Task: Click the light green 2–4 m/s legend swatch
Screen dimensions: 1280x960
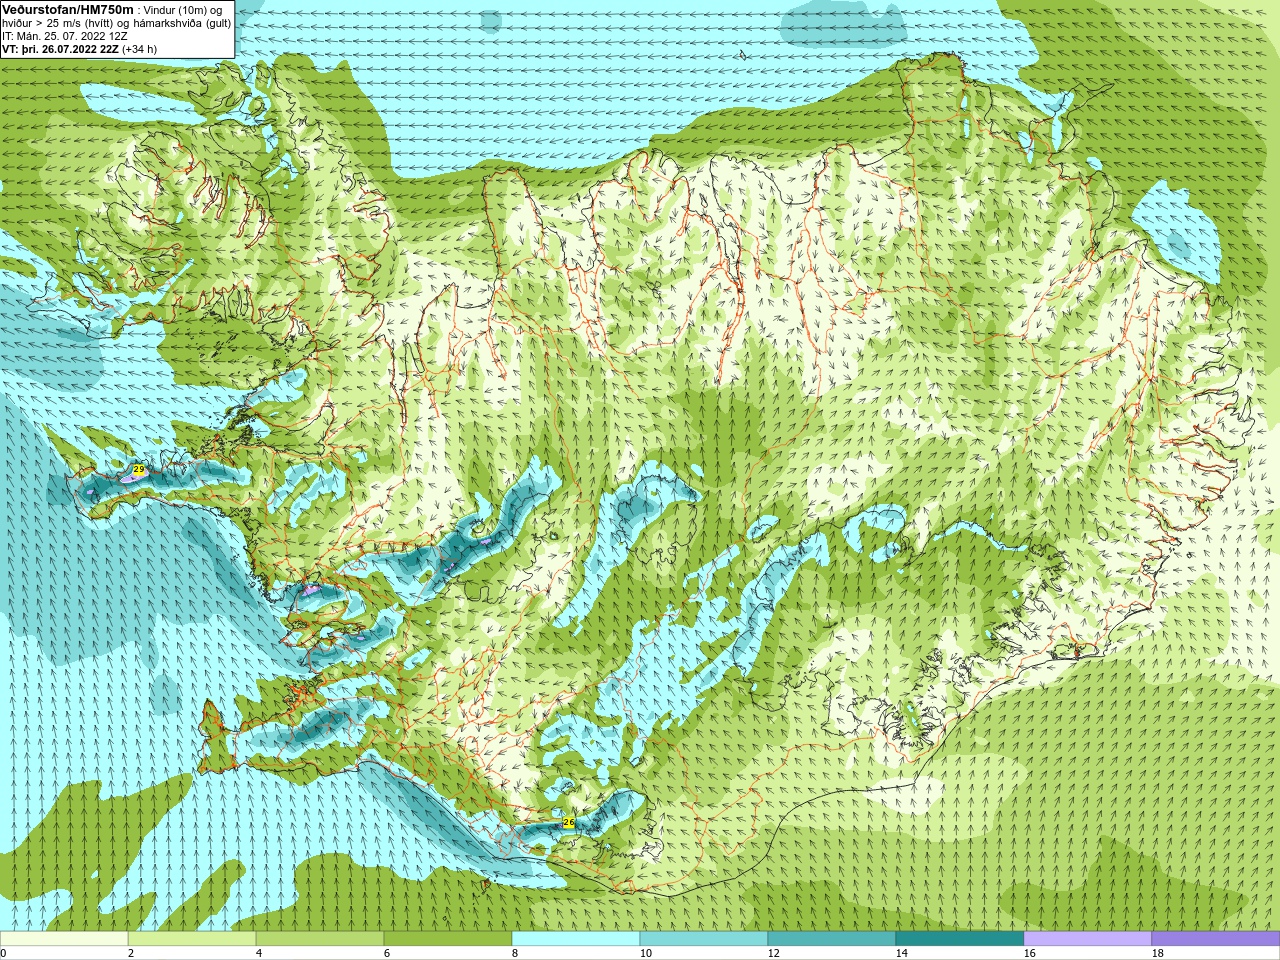Action: [x=192, y=939]
